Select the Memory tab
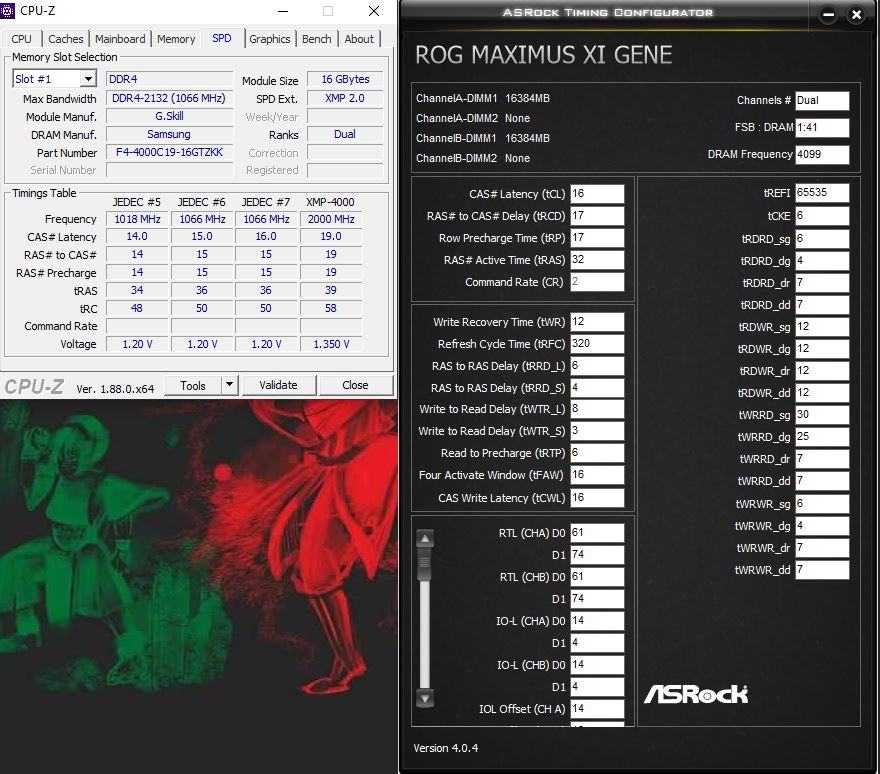880x774 pixels. coord(176,39)
